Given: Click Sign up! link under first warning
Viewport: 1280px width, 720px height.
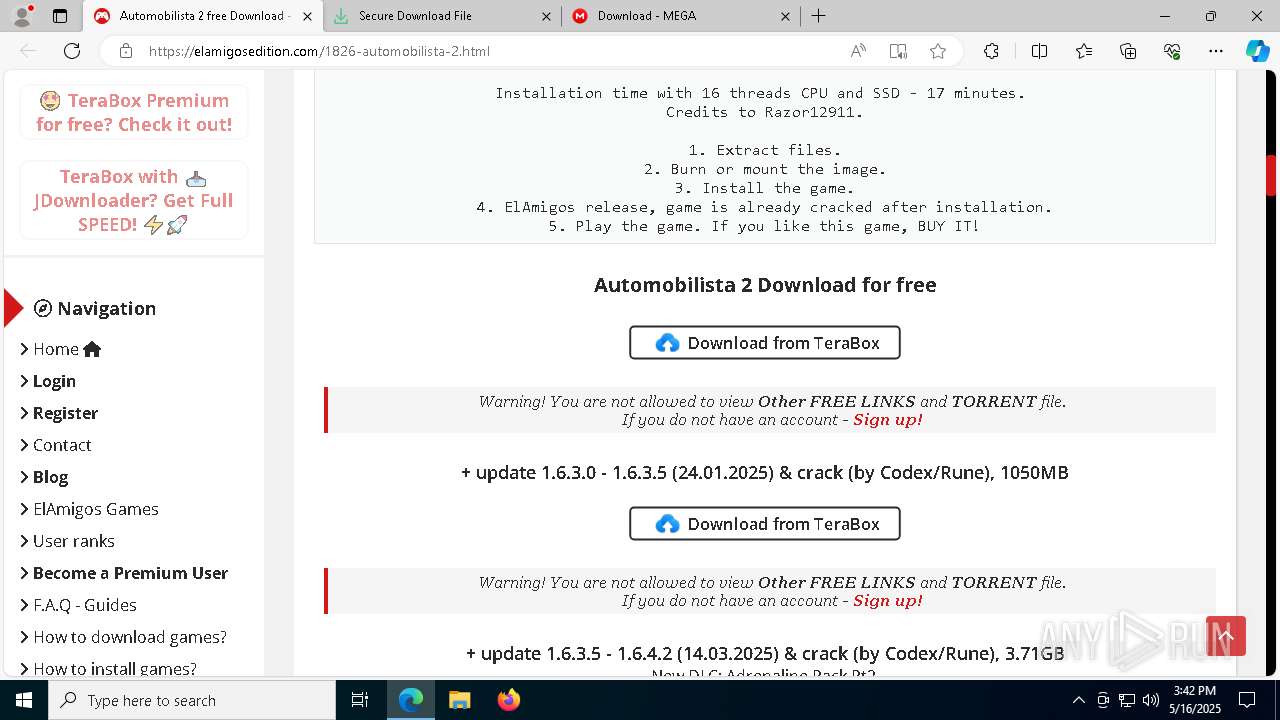Looking at the screenshot, I should [887, 420].
